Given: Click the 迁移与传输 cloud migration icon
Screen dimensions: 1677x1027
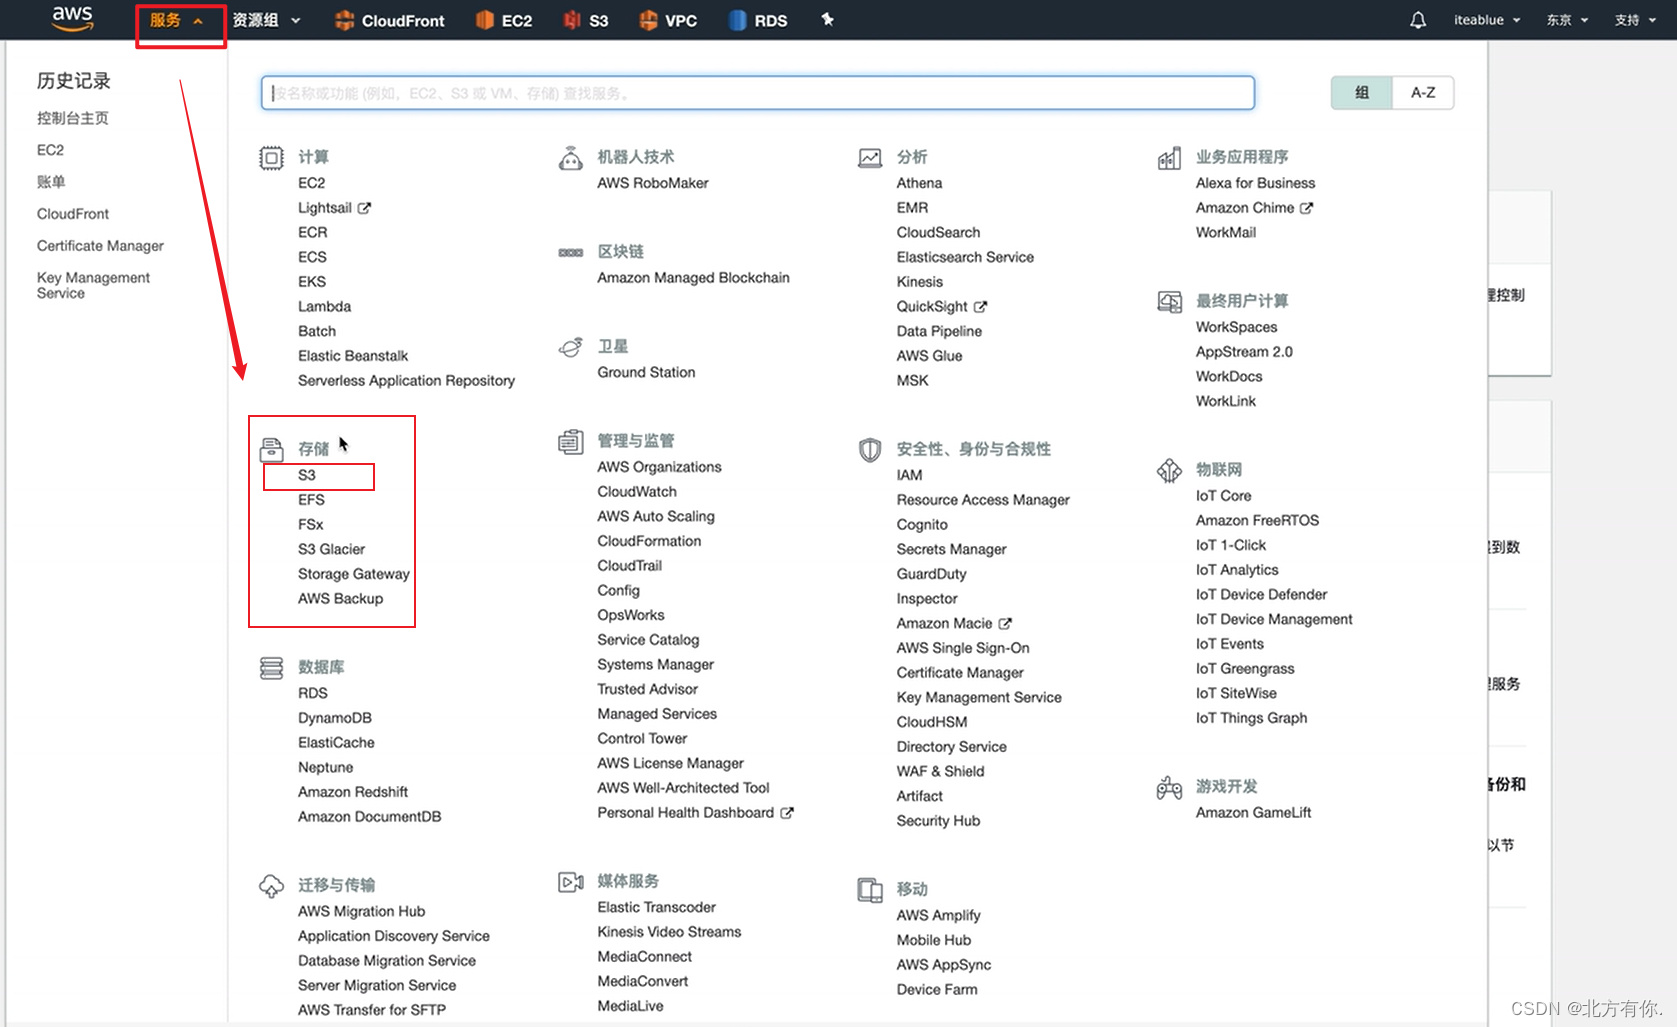Looking at the screenshot, I should [x=271, y=886].
